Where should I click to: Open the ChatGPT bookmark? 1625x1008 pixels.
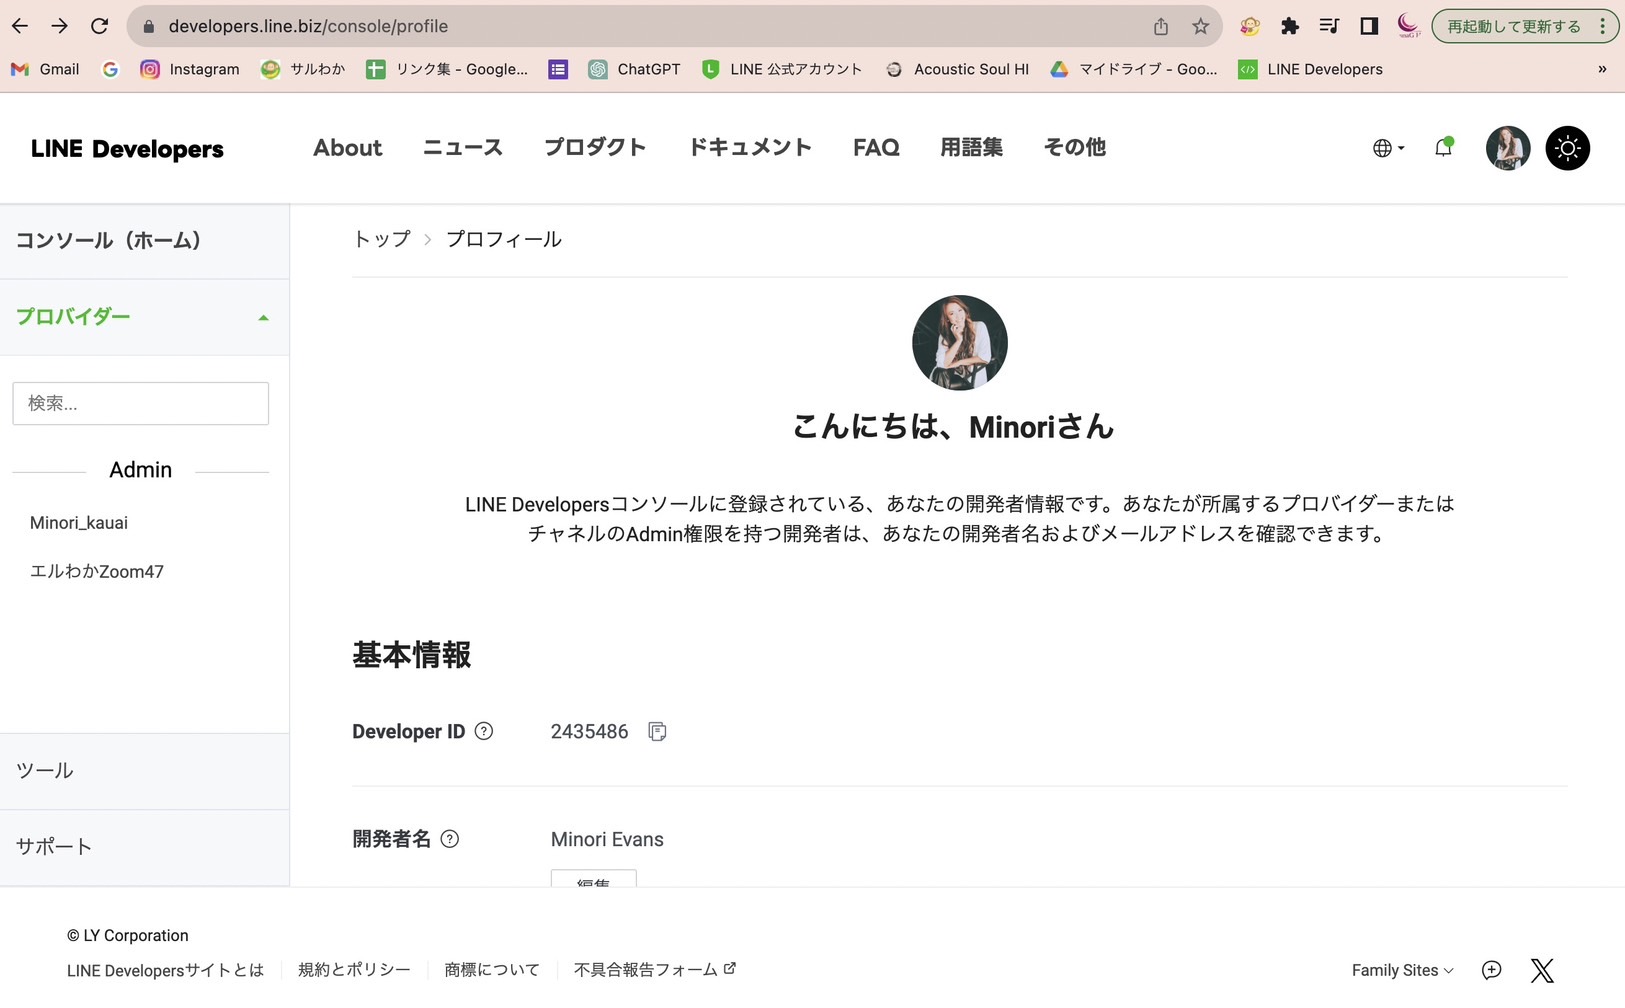(x=634, y=69)
